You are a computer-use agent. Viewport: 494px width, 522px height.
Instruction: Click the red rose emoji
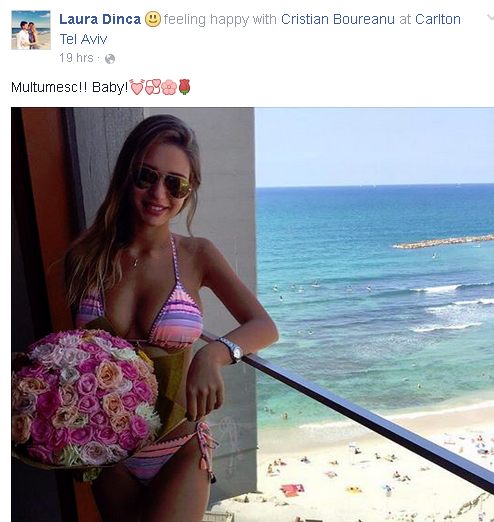(185, 87)
